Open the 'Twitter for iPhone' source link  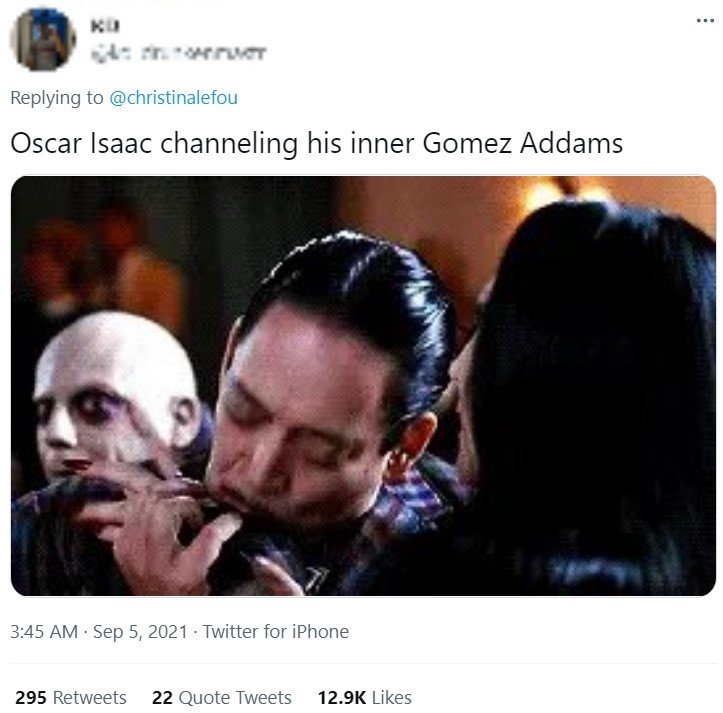click(x=276, y=632)
